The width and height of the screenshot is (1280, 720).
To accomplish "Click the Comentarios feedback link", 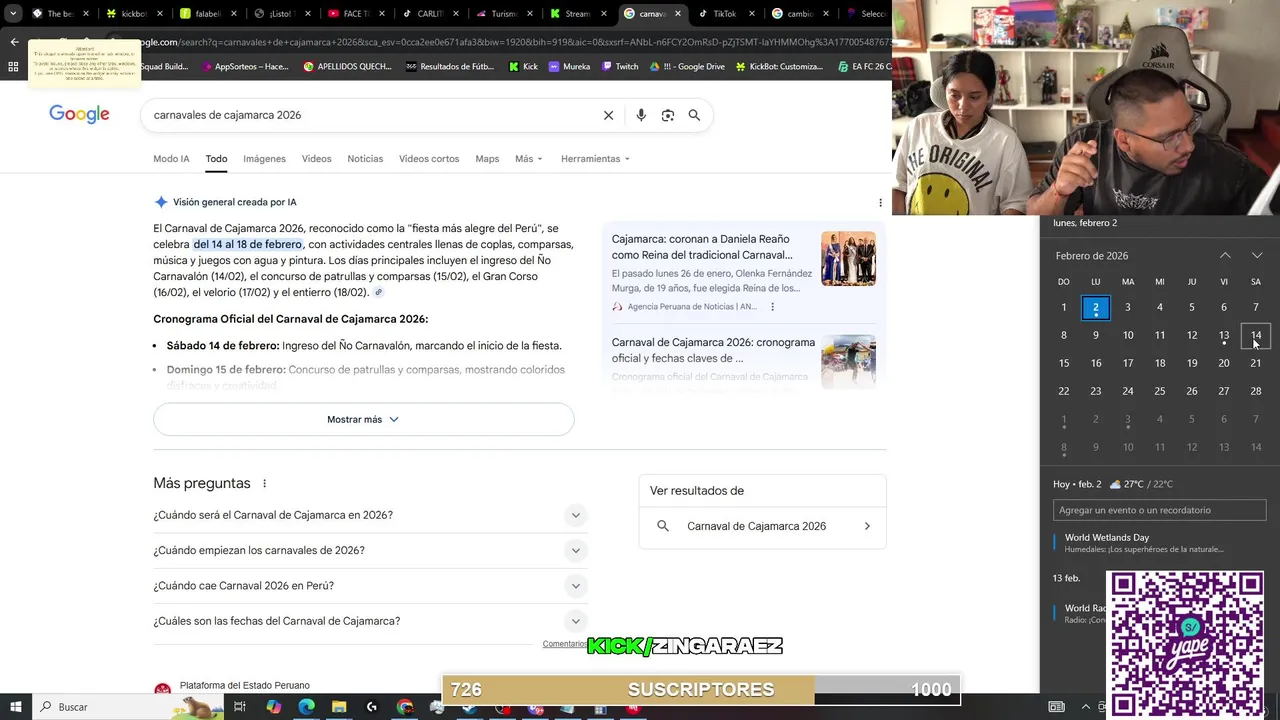I will [564, 644].
